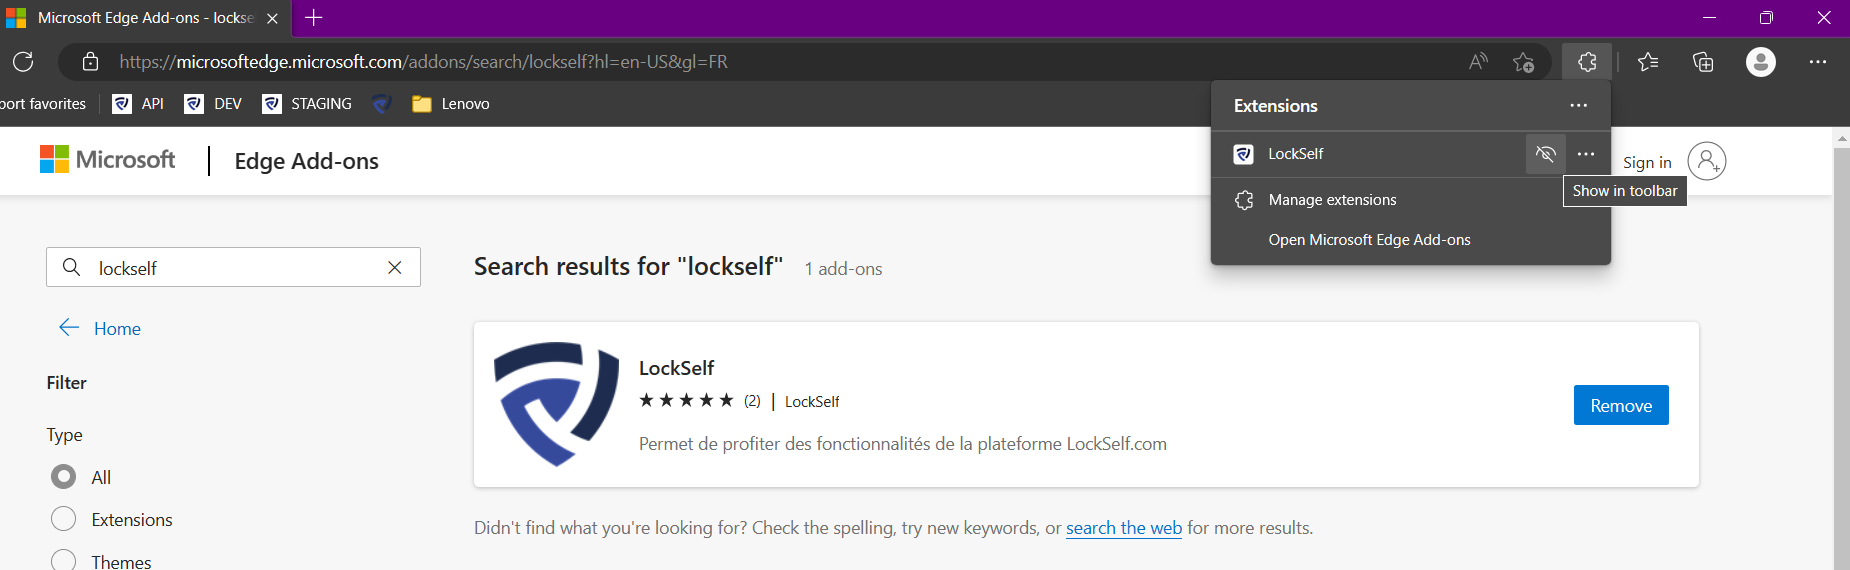The image size is (1850, 570).
Task: Toggle Show in toolbar for LockSelf
Action: (1545, 154)
